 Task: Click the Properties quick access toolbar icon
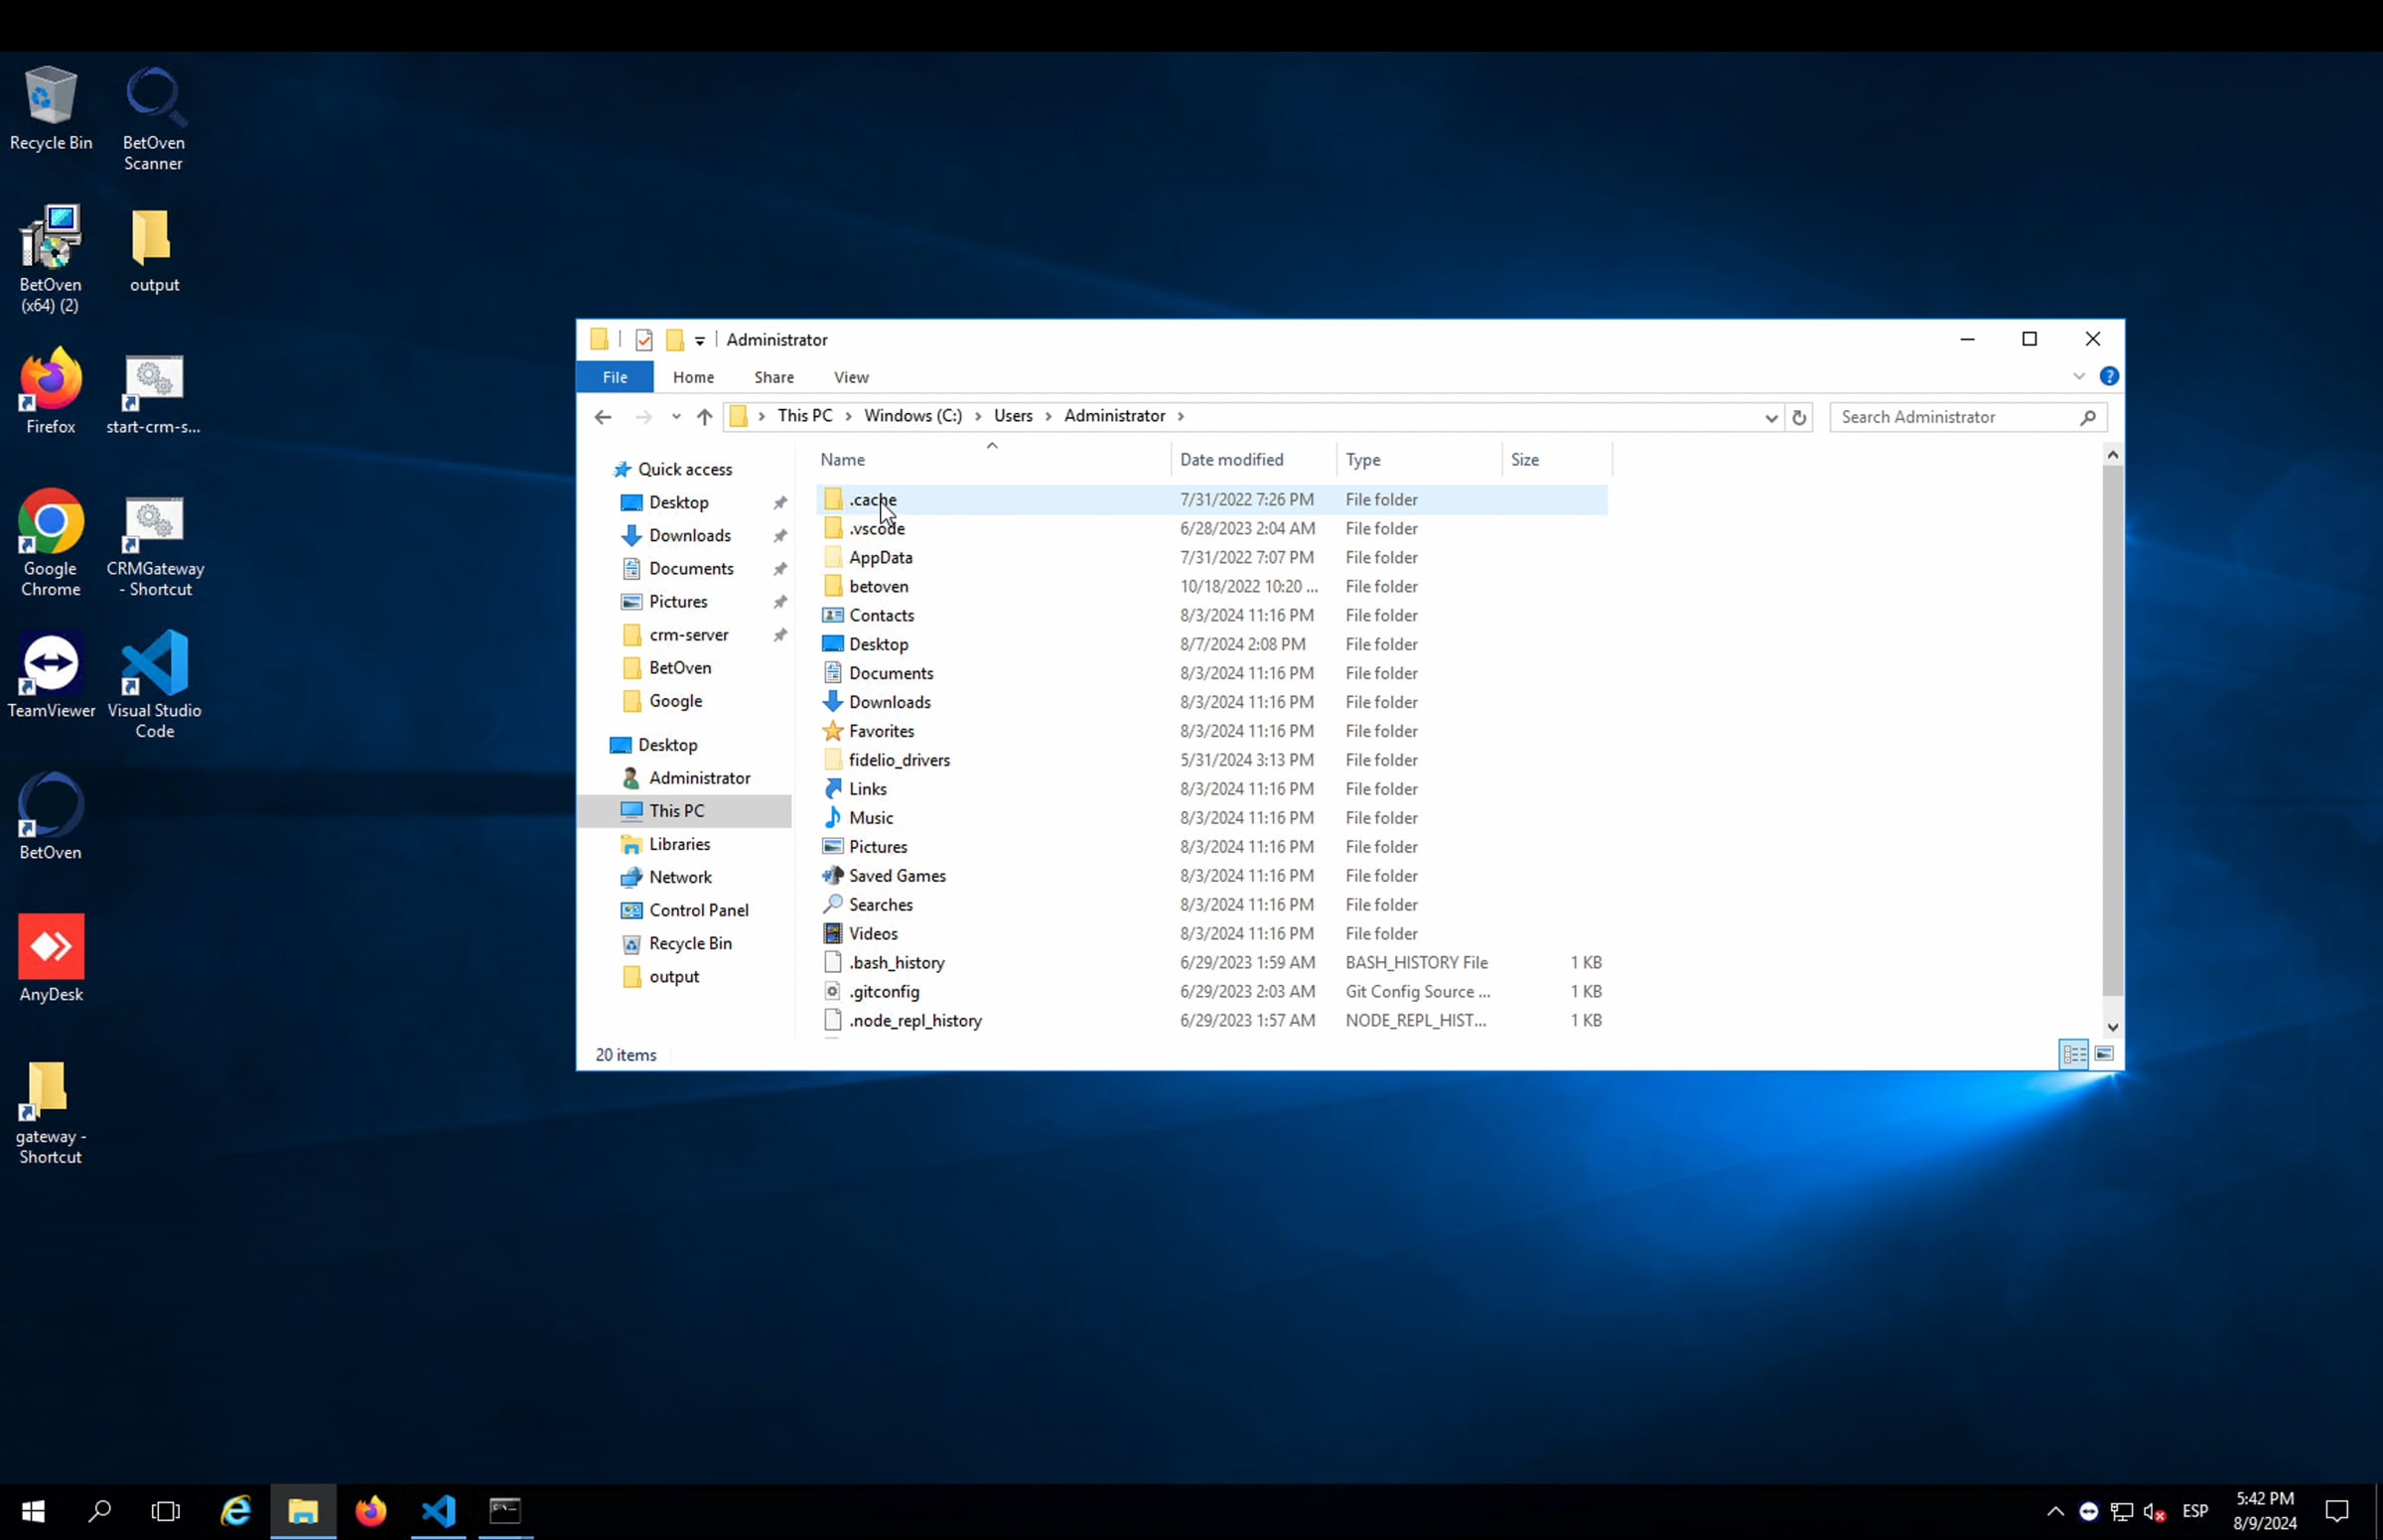pos(644,340)
